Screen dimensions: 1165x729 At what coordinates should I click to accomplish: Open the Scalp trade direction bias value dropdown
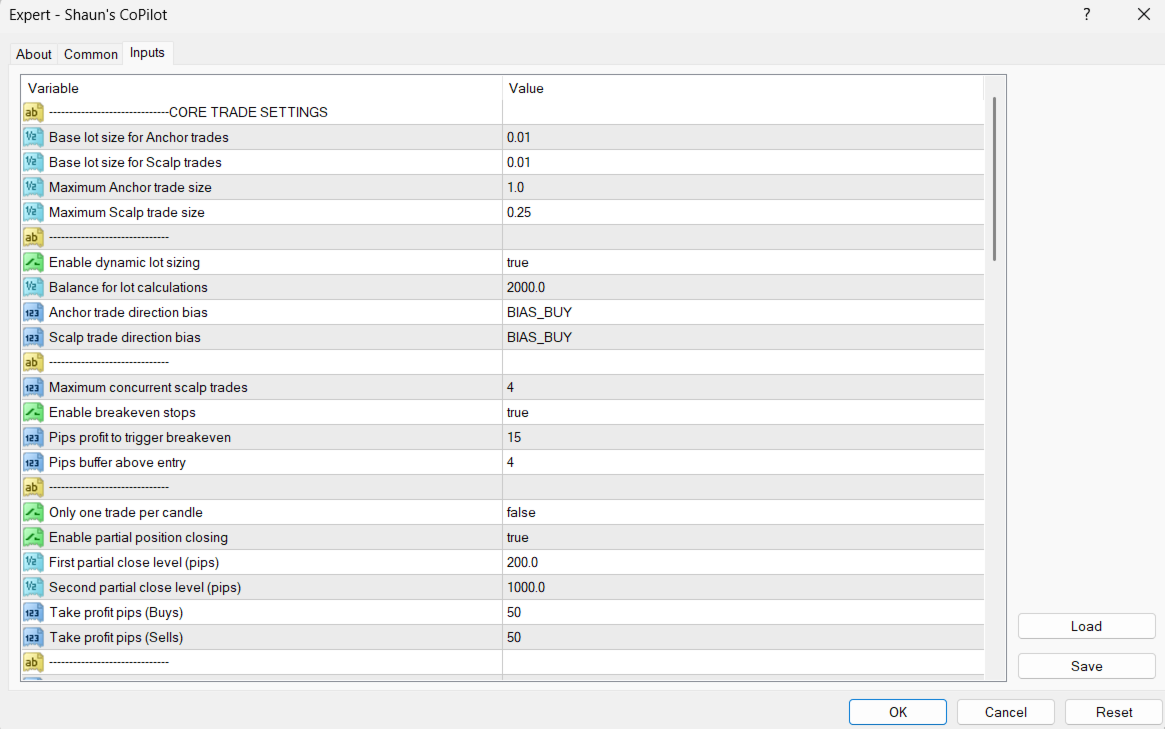(743, 337)
